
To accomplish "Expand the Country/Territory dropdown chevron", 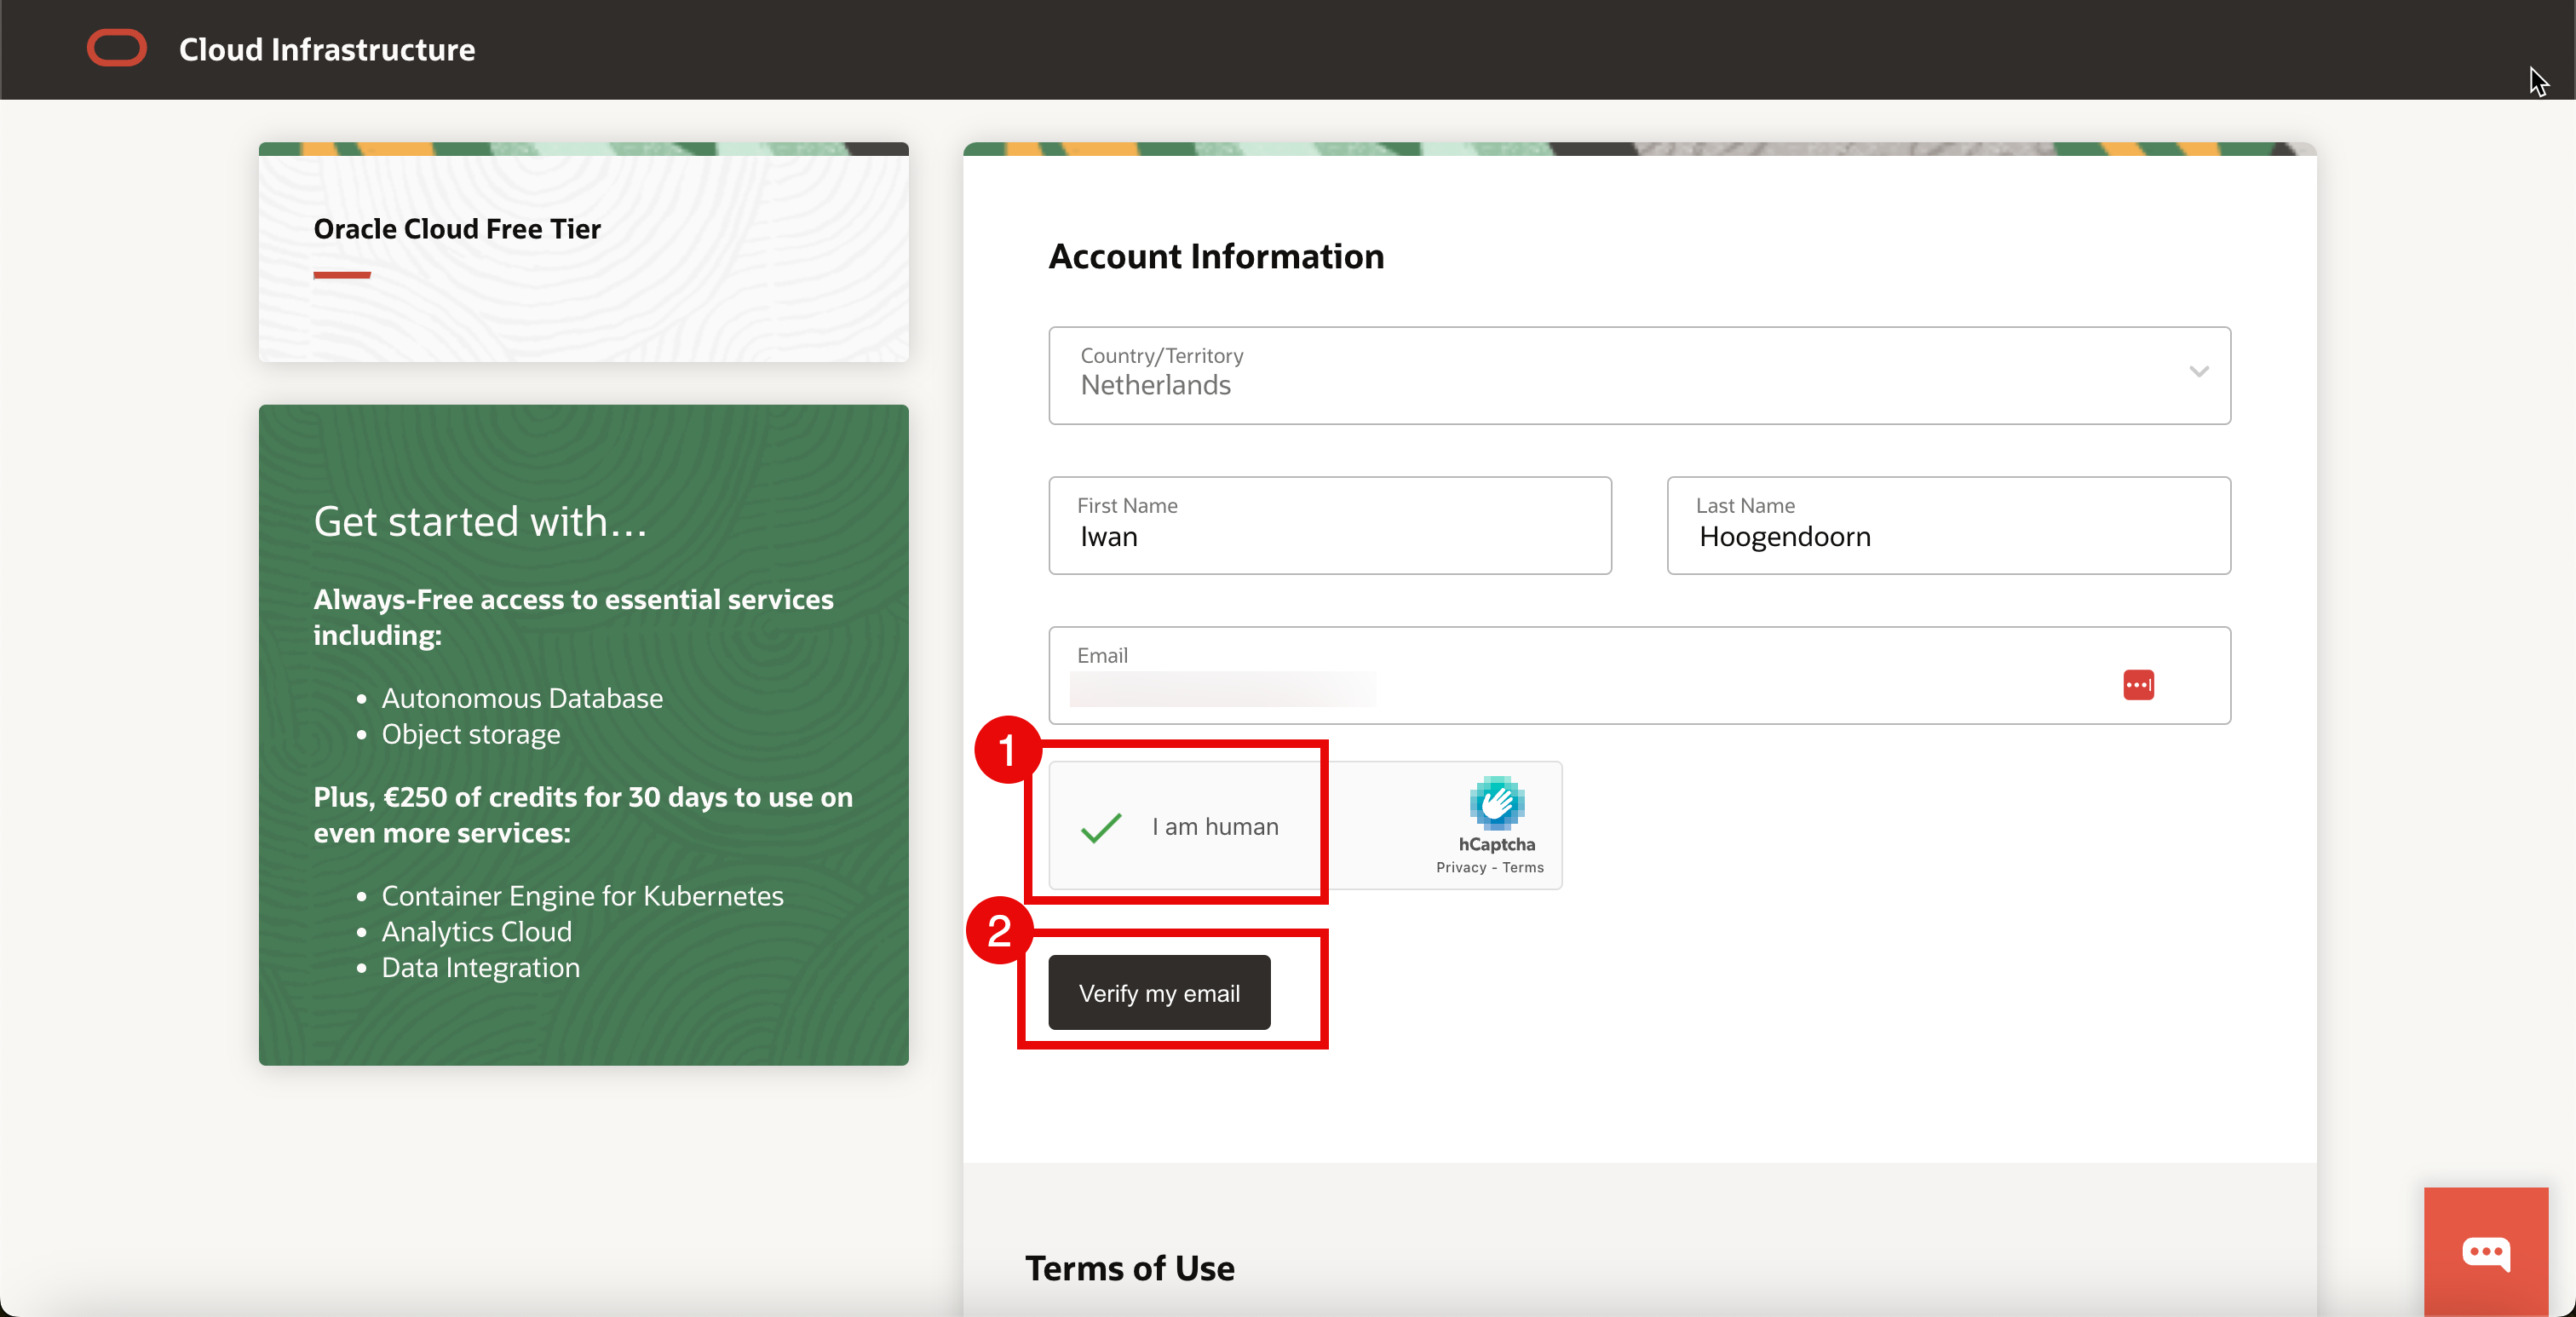I will [2198, 372].
